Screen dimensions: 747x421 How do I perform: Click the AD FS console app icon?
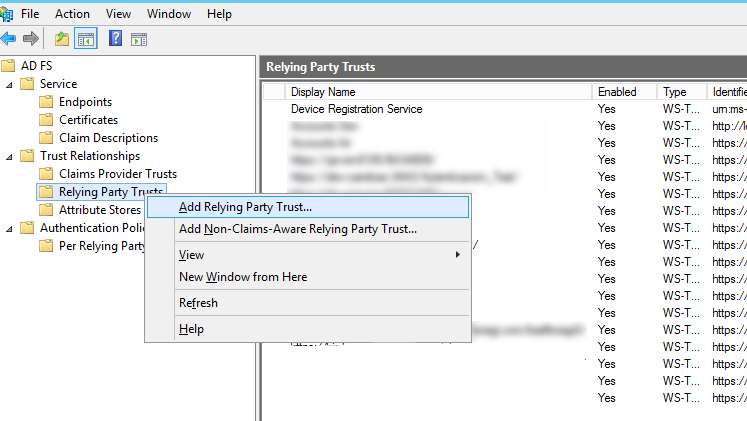pos(6,14)
